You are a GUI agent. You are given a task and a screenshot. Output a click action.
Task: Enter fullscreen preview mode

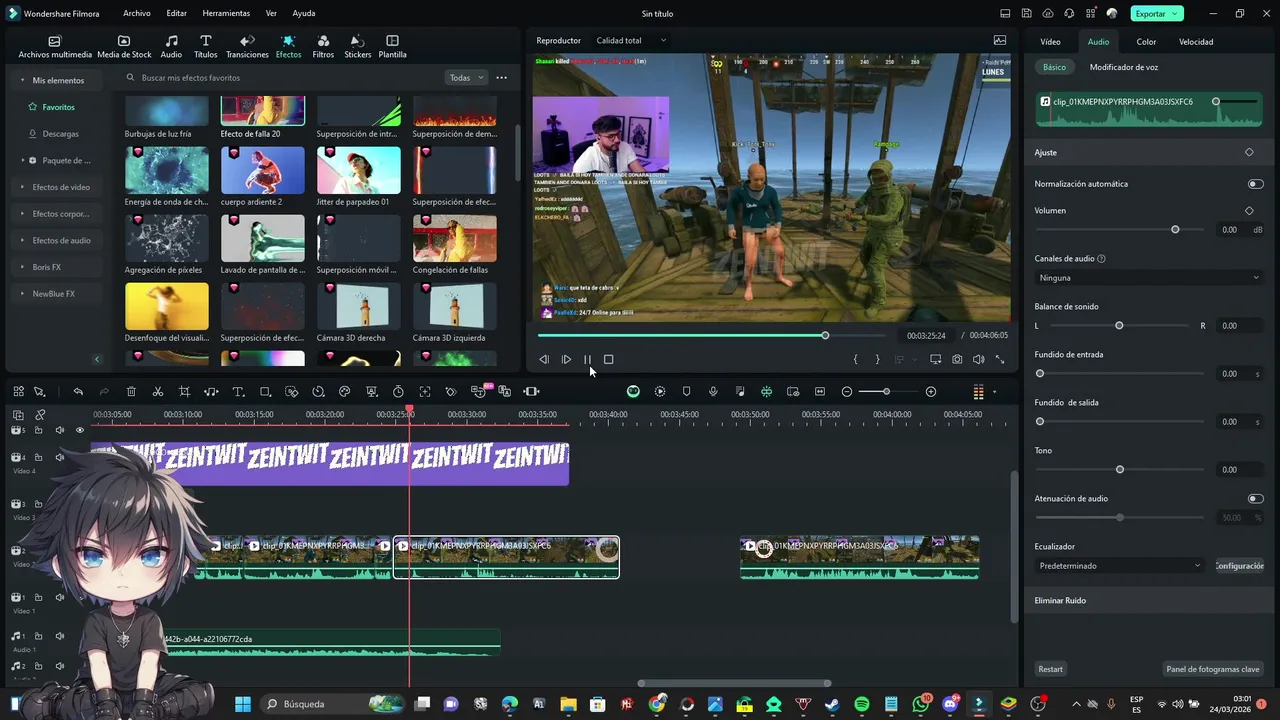click(1000, 360)
